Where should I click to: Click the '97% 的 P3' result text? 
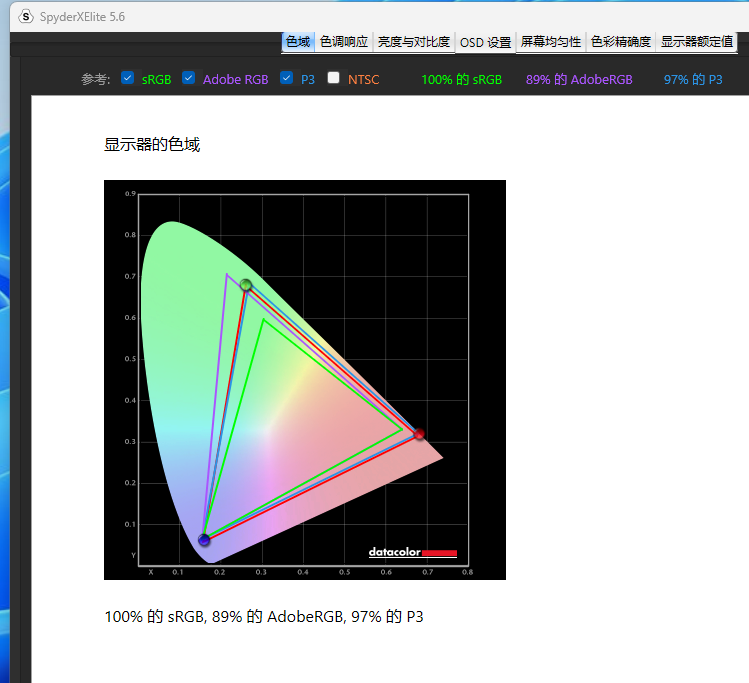[693, 80]
